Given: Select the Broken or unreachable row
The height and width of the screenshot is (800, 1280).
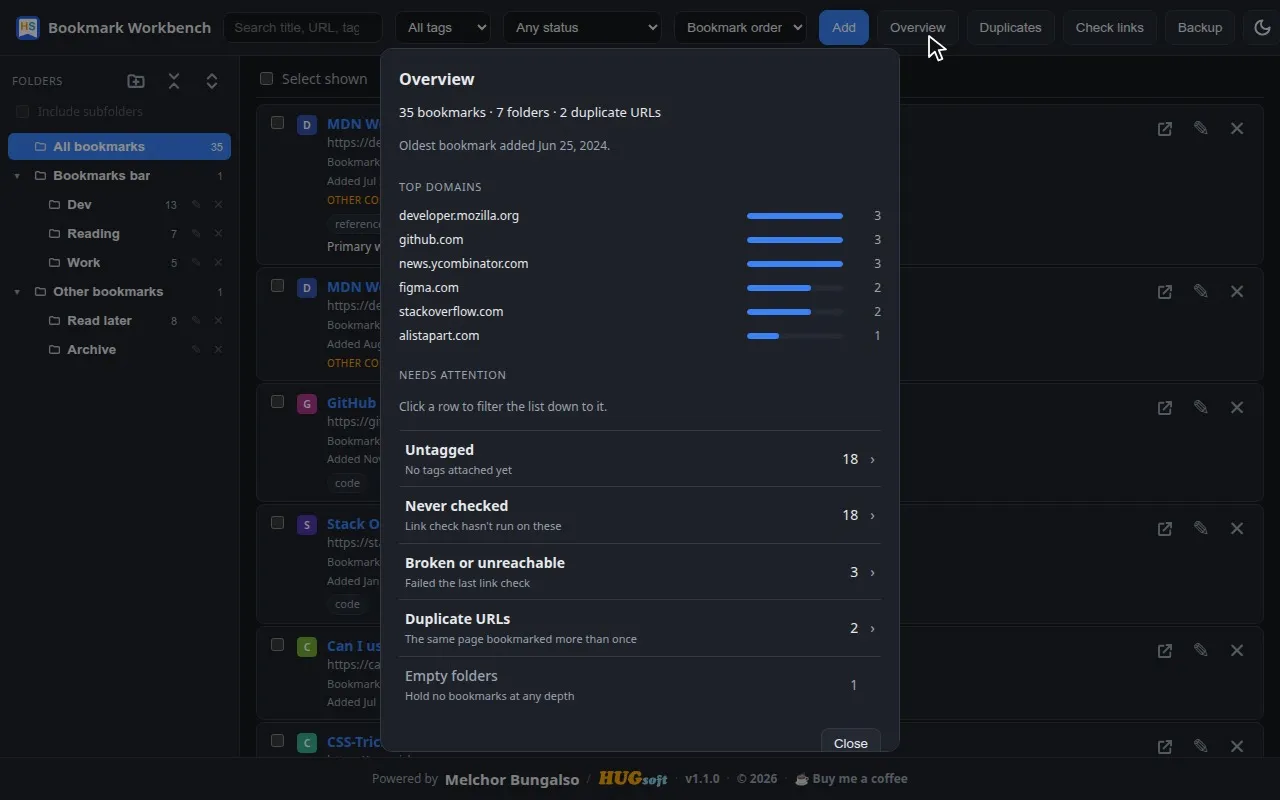Looking at the screenshot, I should pyautogui.click(x=640, y=572).
